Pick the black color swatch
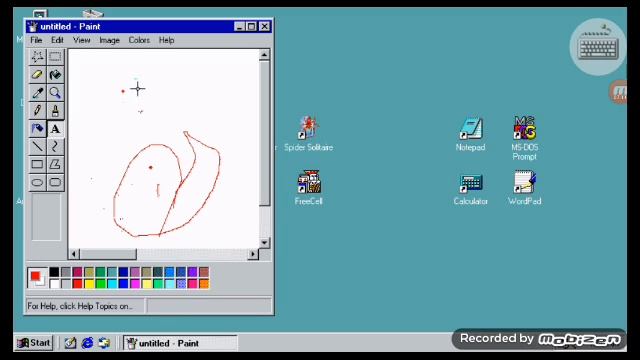This screenshot has width=640, height=360. 54,272
